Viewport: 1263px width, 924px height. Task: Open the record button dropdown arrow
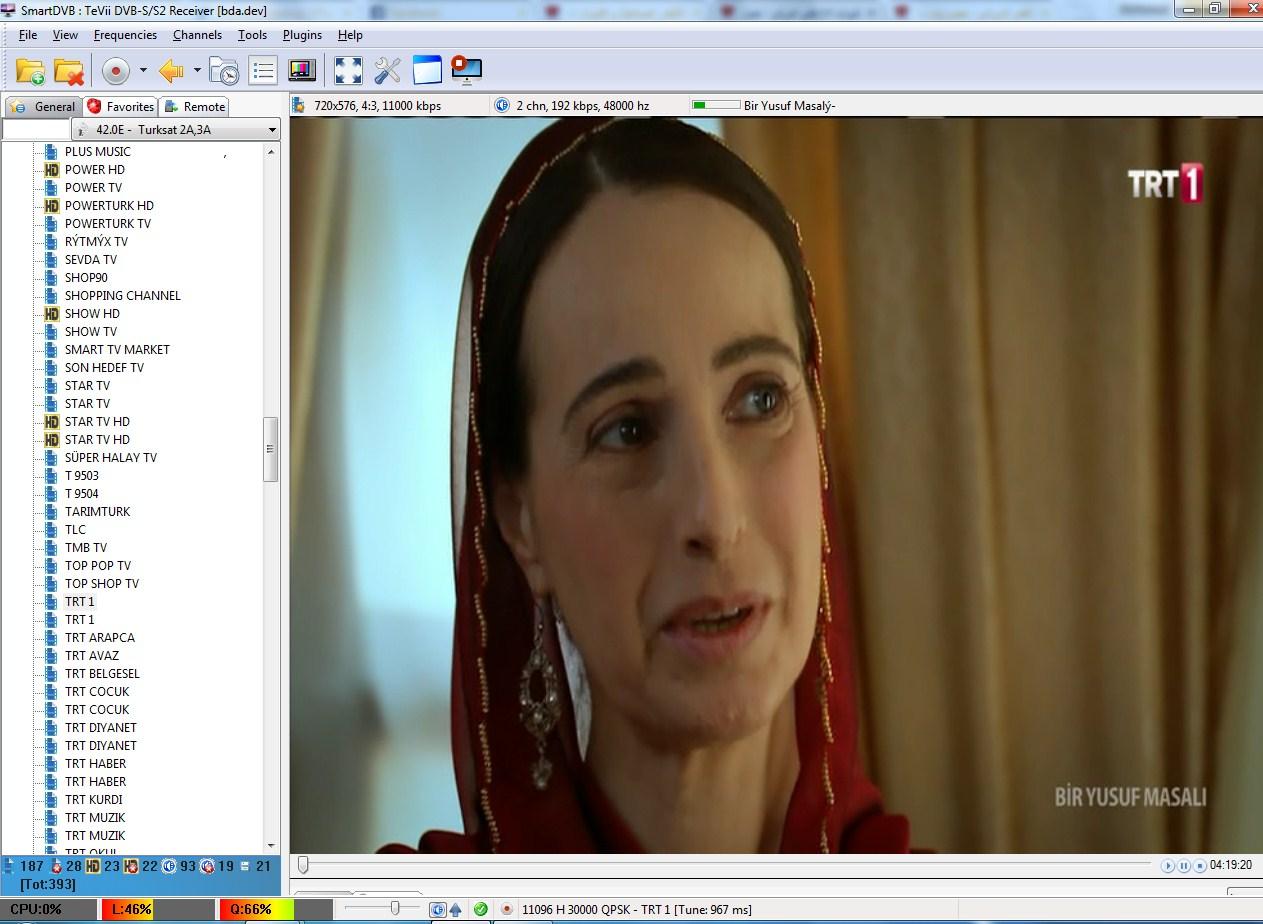click(143, 71)
